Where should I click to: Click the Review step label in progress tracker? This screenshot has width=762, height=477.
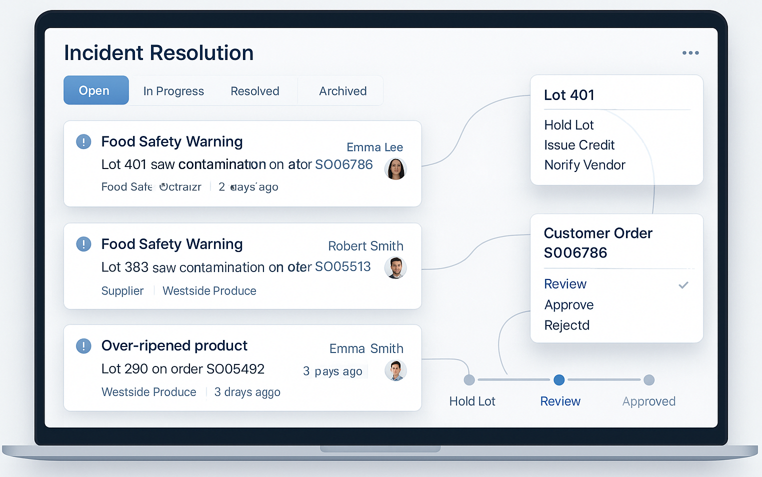560,401
